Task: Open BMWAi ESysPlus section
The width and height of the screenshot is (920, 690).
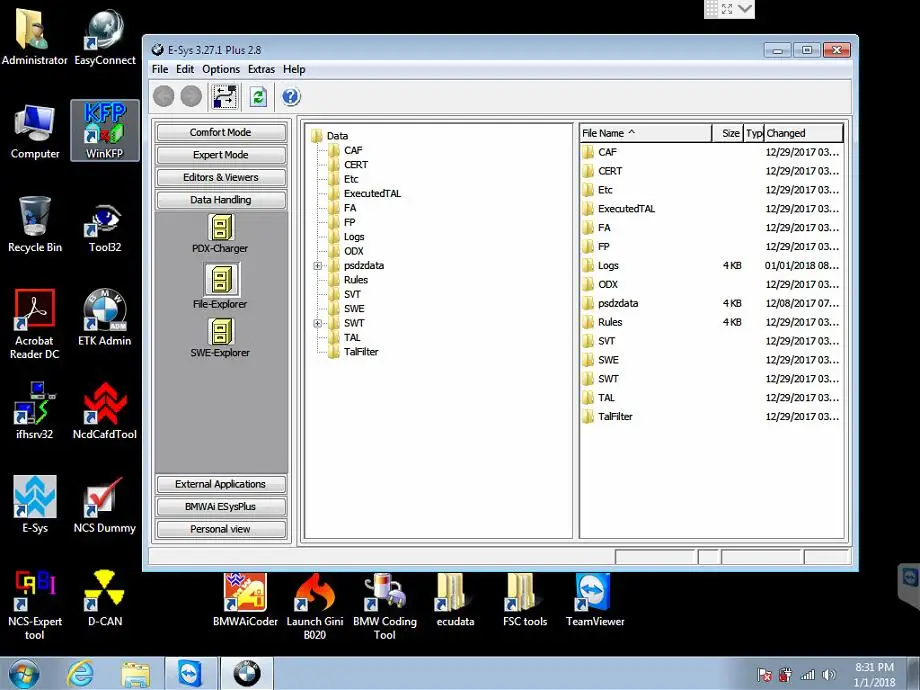Action: [221, 506]
